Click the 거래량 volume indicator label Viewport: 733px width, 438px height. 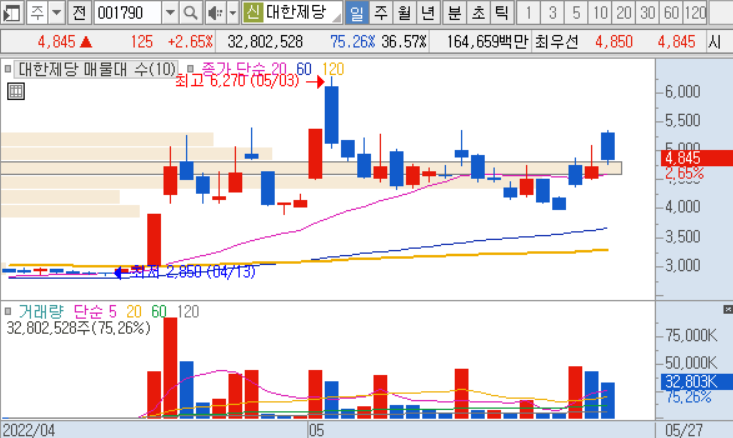(41, 312)
